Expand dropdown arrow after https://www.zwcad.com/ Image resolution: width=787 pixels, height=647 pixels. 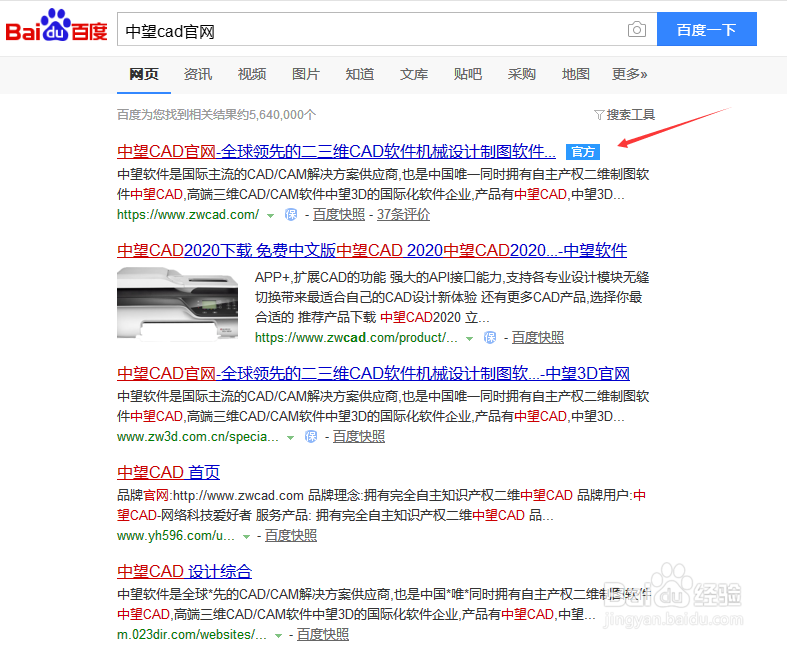tap(271, 216)
